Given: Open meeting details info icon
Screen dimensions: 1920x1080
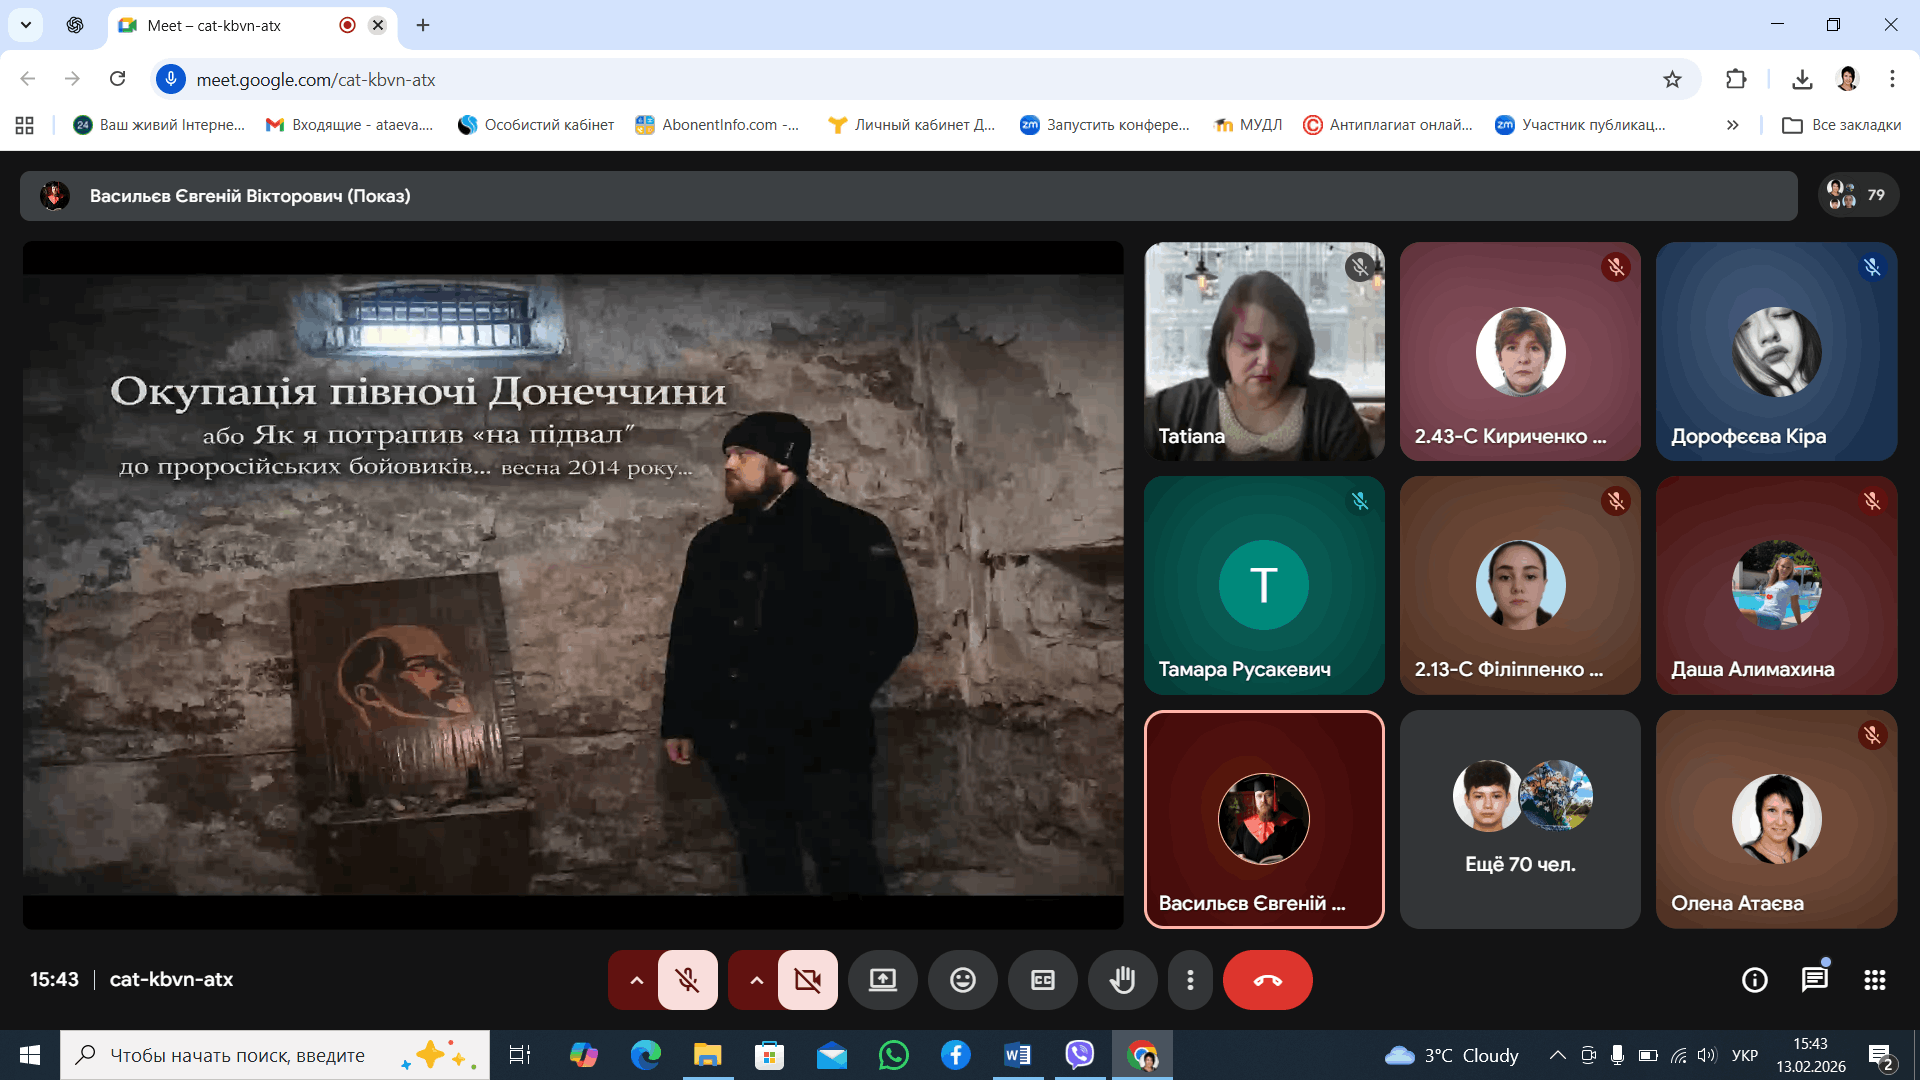Looking at the screenshot, I should click(x=1754, y=980).
